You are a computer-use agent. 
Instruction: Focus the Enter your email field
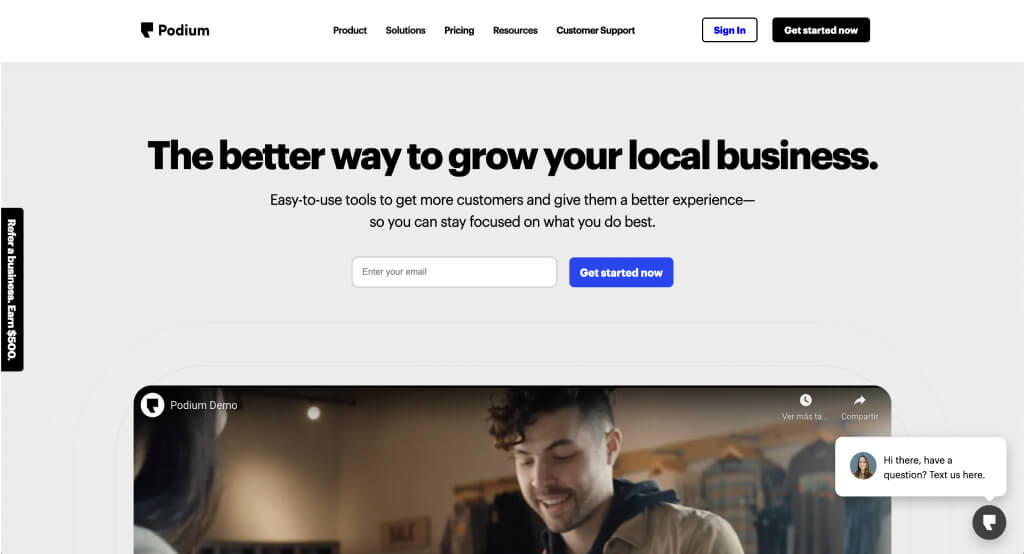pos(455,272)
